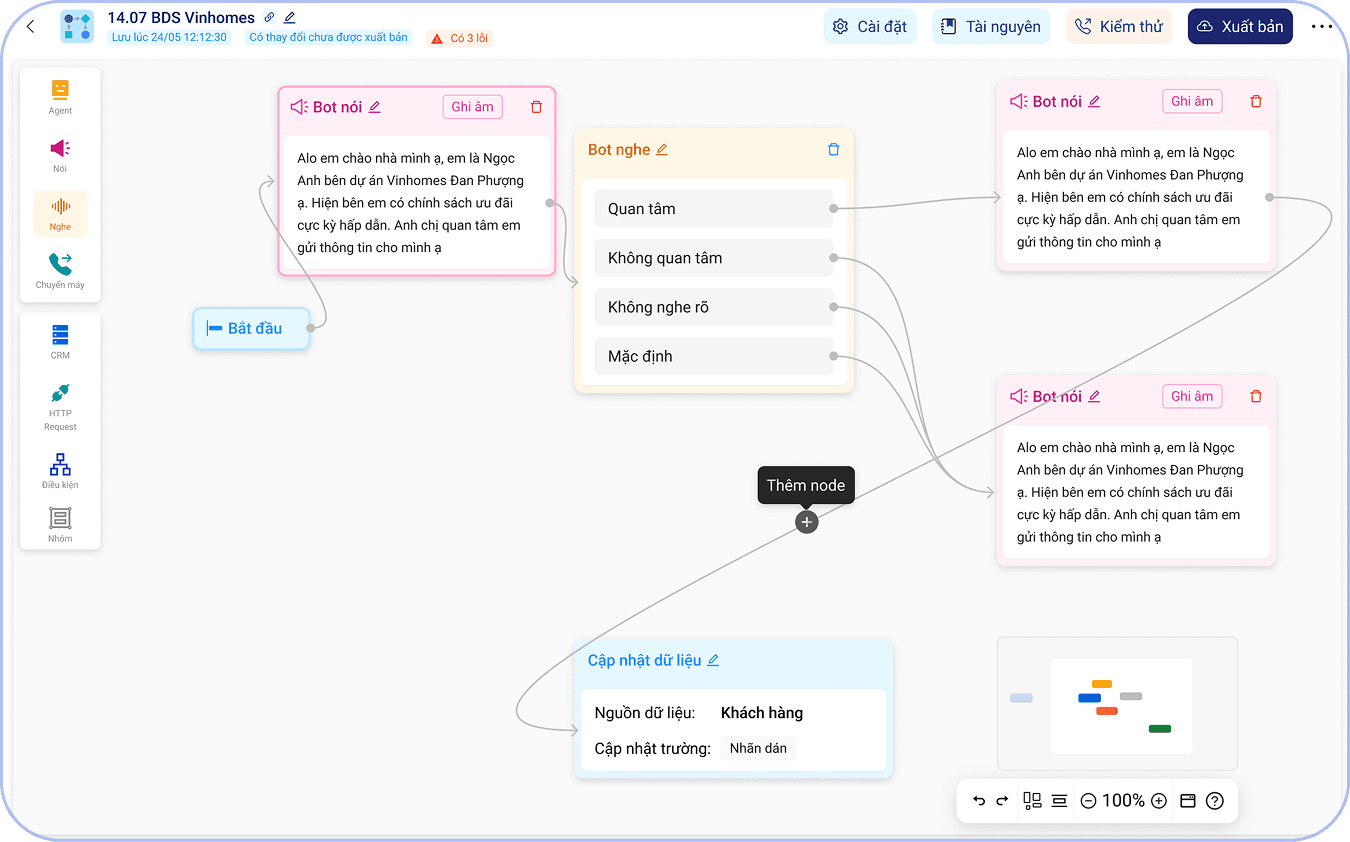The image size is (1350, 842).
Task: Pick the Điều kiện condition node
Action: [60, 470]
